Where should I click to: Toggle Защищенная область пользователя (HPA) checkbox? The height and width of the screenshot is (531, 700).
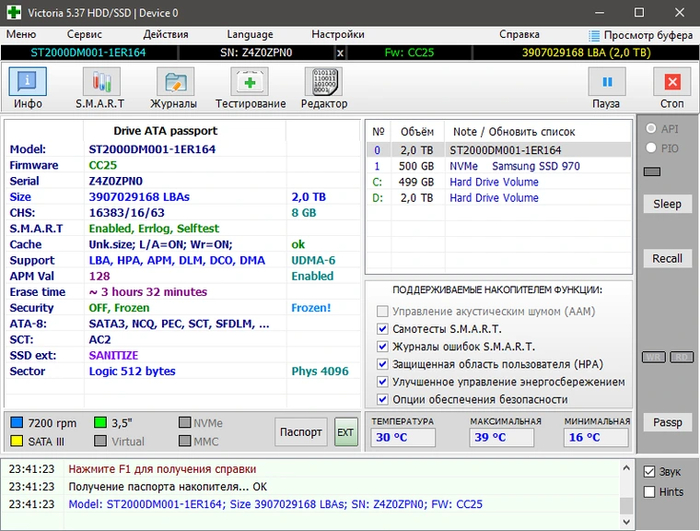tap(382, 364)
